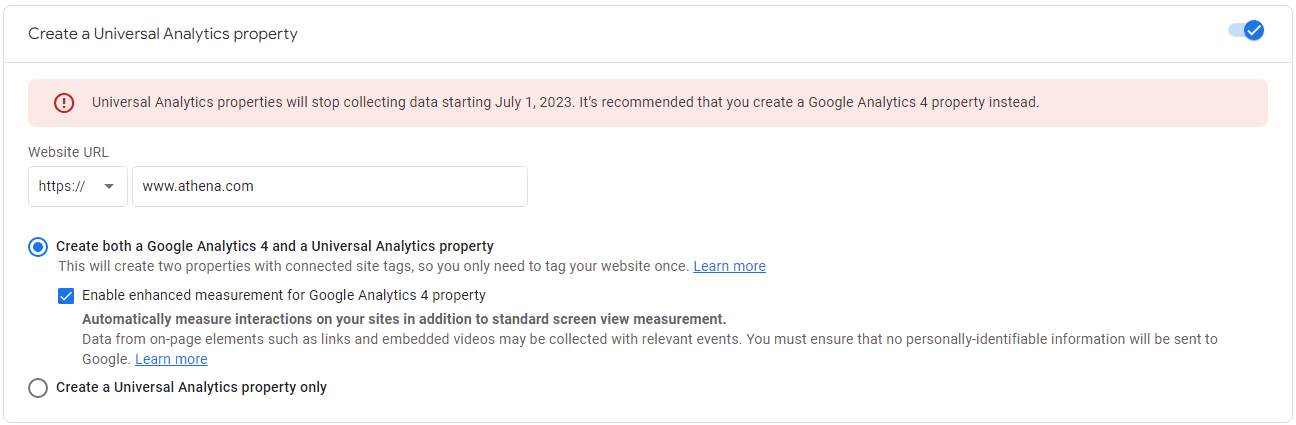Screen dimensions: 1296x425
Task: Select Create a Universal Analytics property only radio
Action: click(38, 387)
